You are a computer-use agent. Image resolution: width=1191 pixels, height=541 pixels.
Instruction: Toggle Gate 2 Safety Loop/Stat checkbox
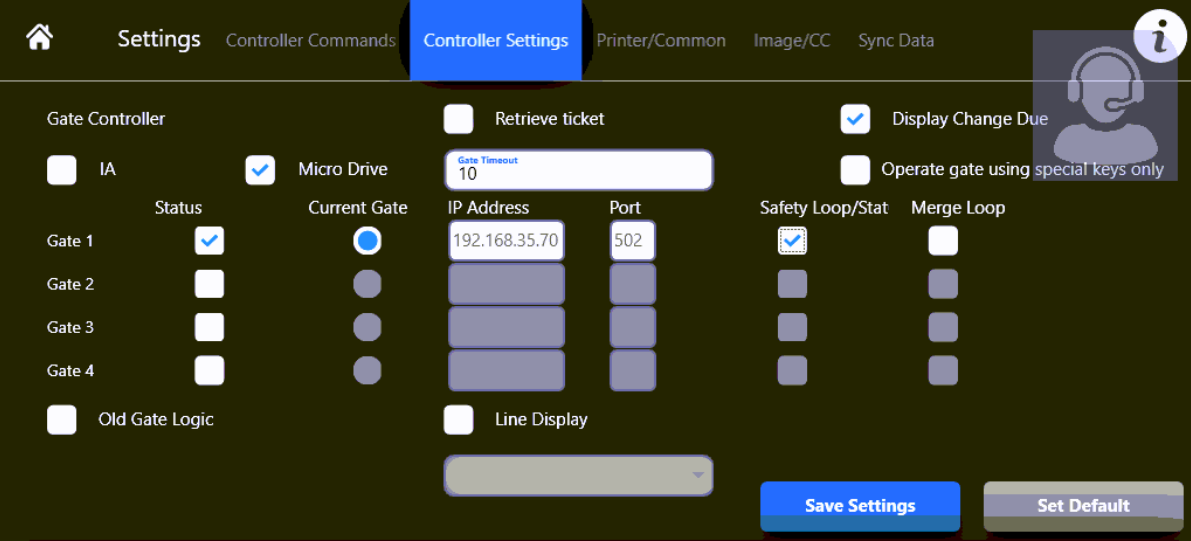click(792, 284)
